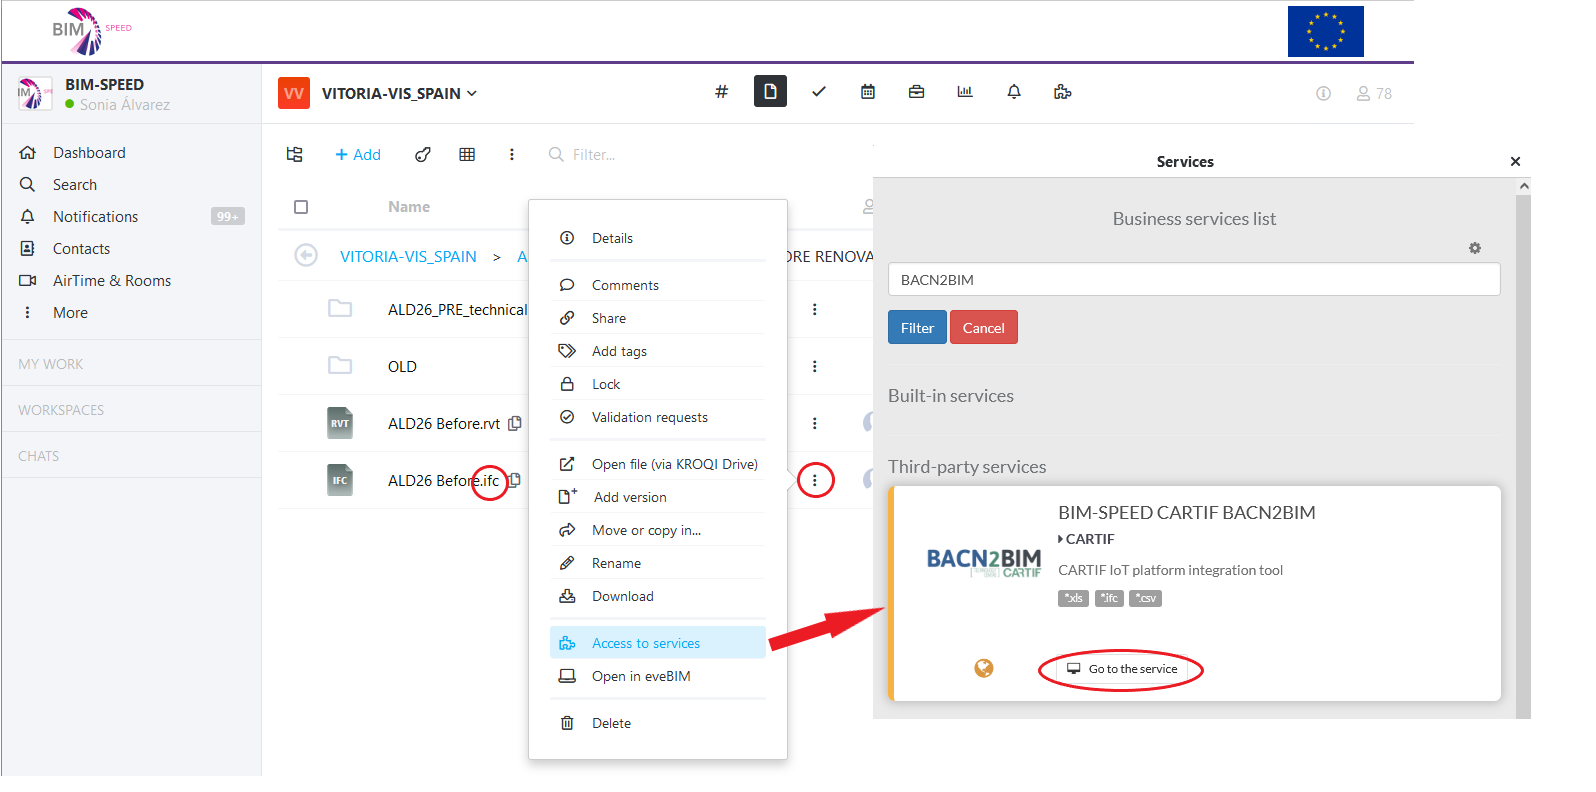Open the three-dot menu for ALD26 Before.ifc
The image size is (1596, 792).
[815, 480]
